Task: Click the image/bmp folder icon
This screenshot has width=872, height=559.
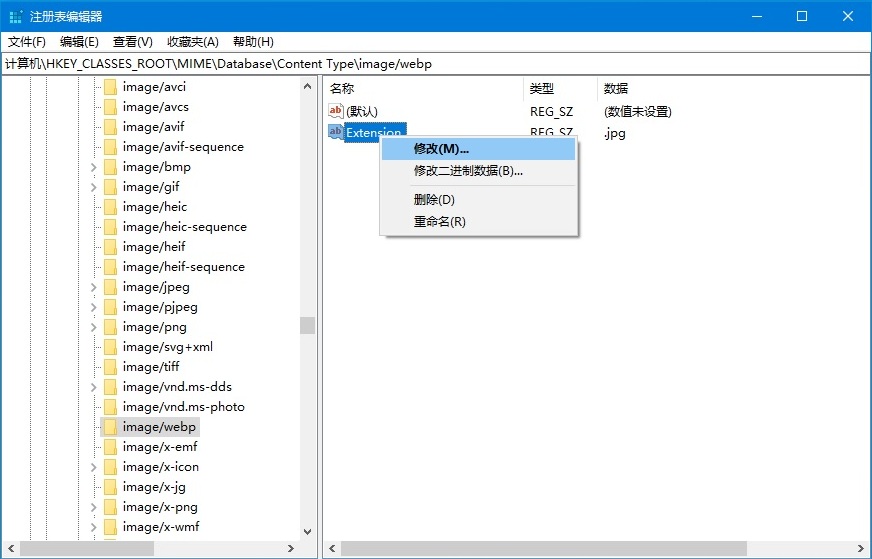Action: (x=110, y=167)
